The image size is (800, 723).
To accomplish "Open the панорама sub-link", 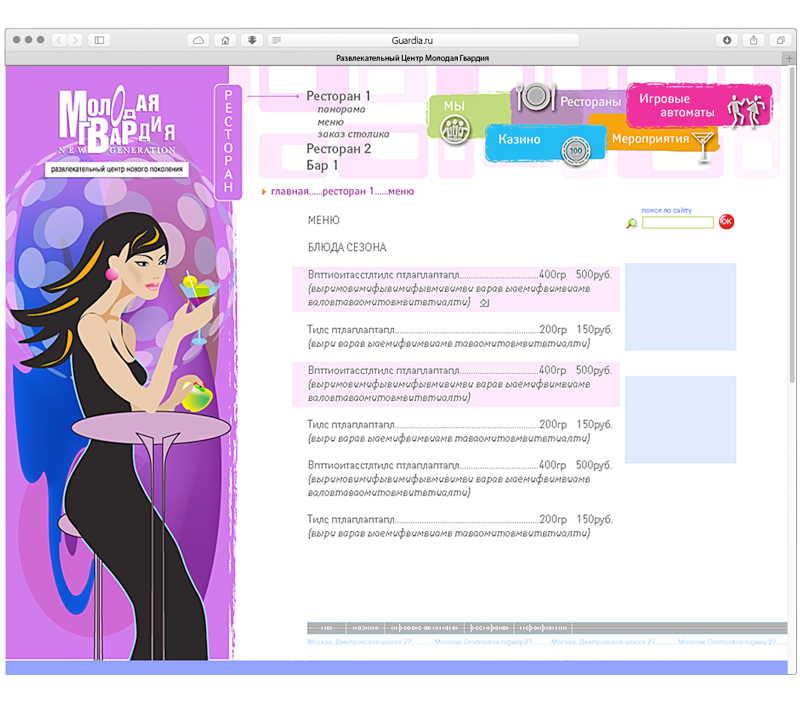I will coord(341,109).
